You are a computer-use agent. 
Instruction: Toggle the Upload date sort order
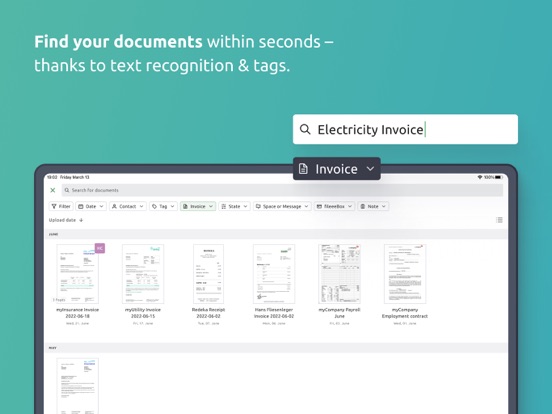click(66, 220)
